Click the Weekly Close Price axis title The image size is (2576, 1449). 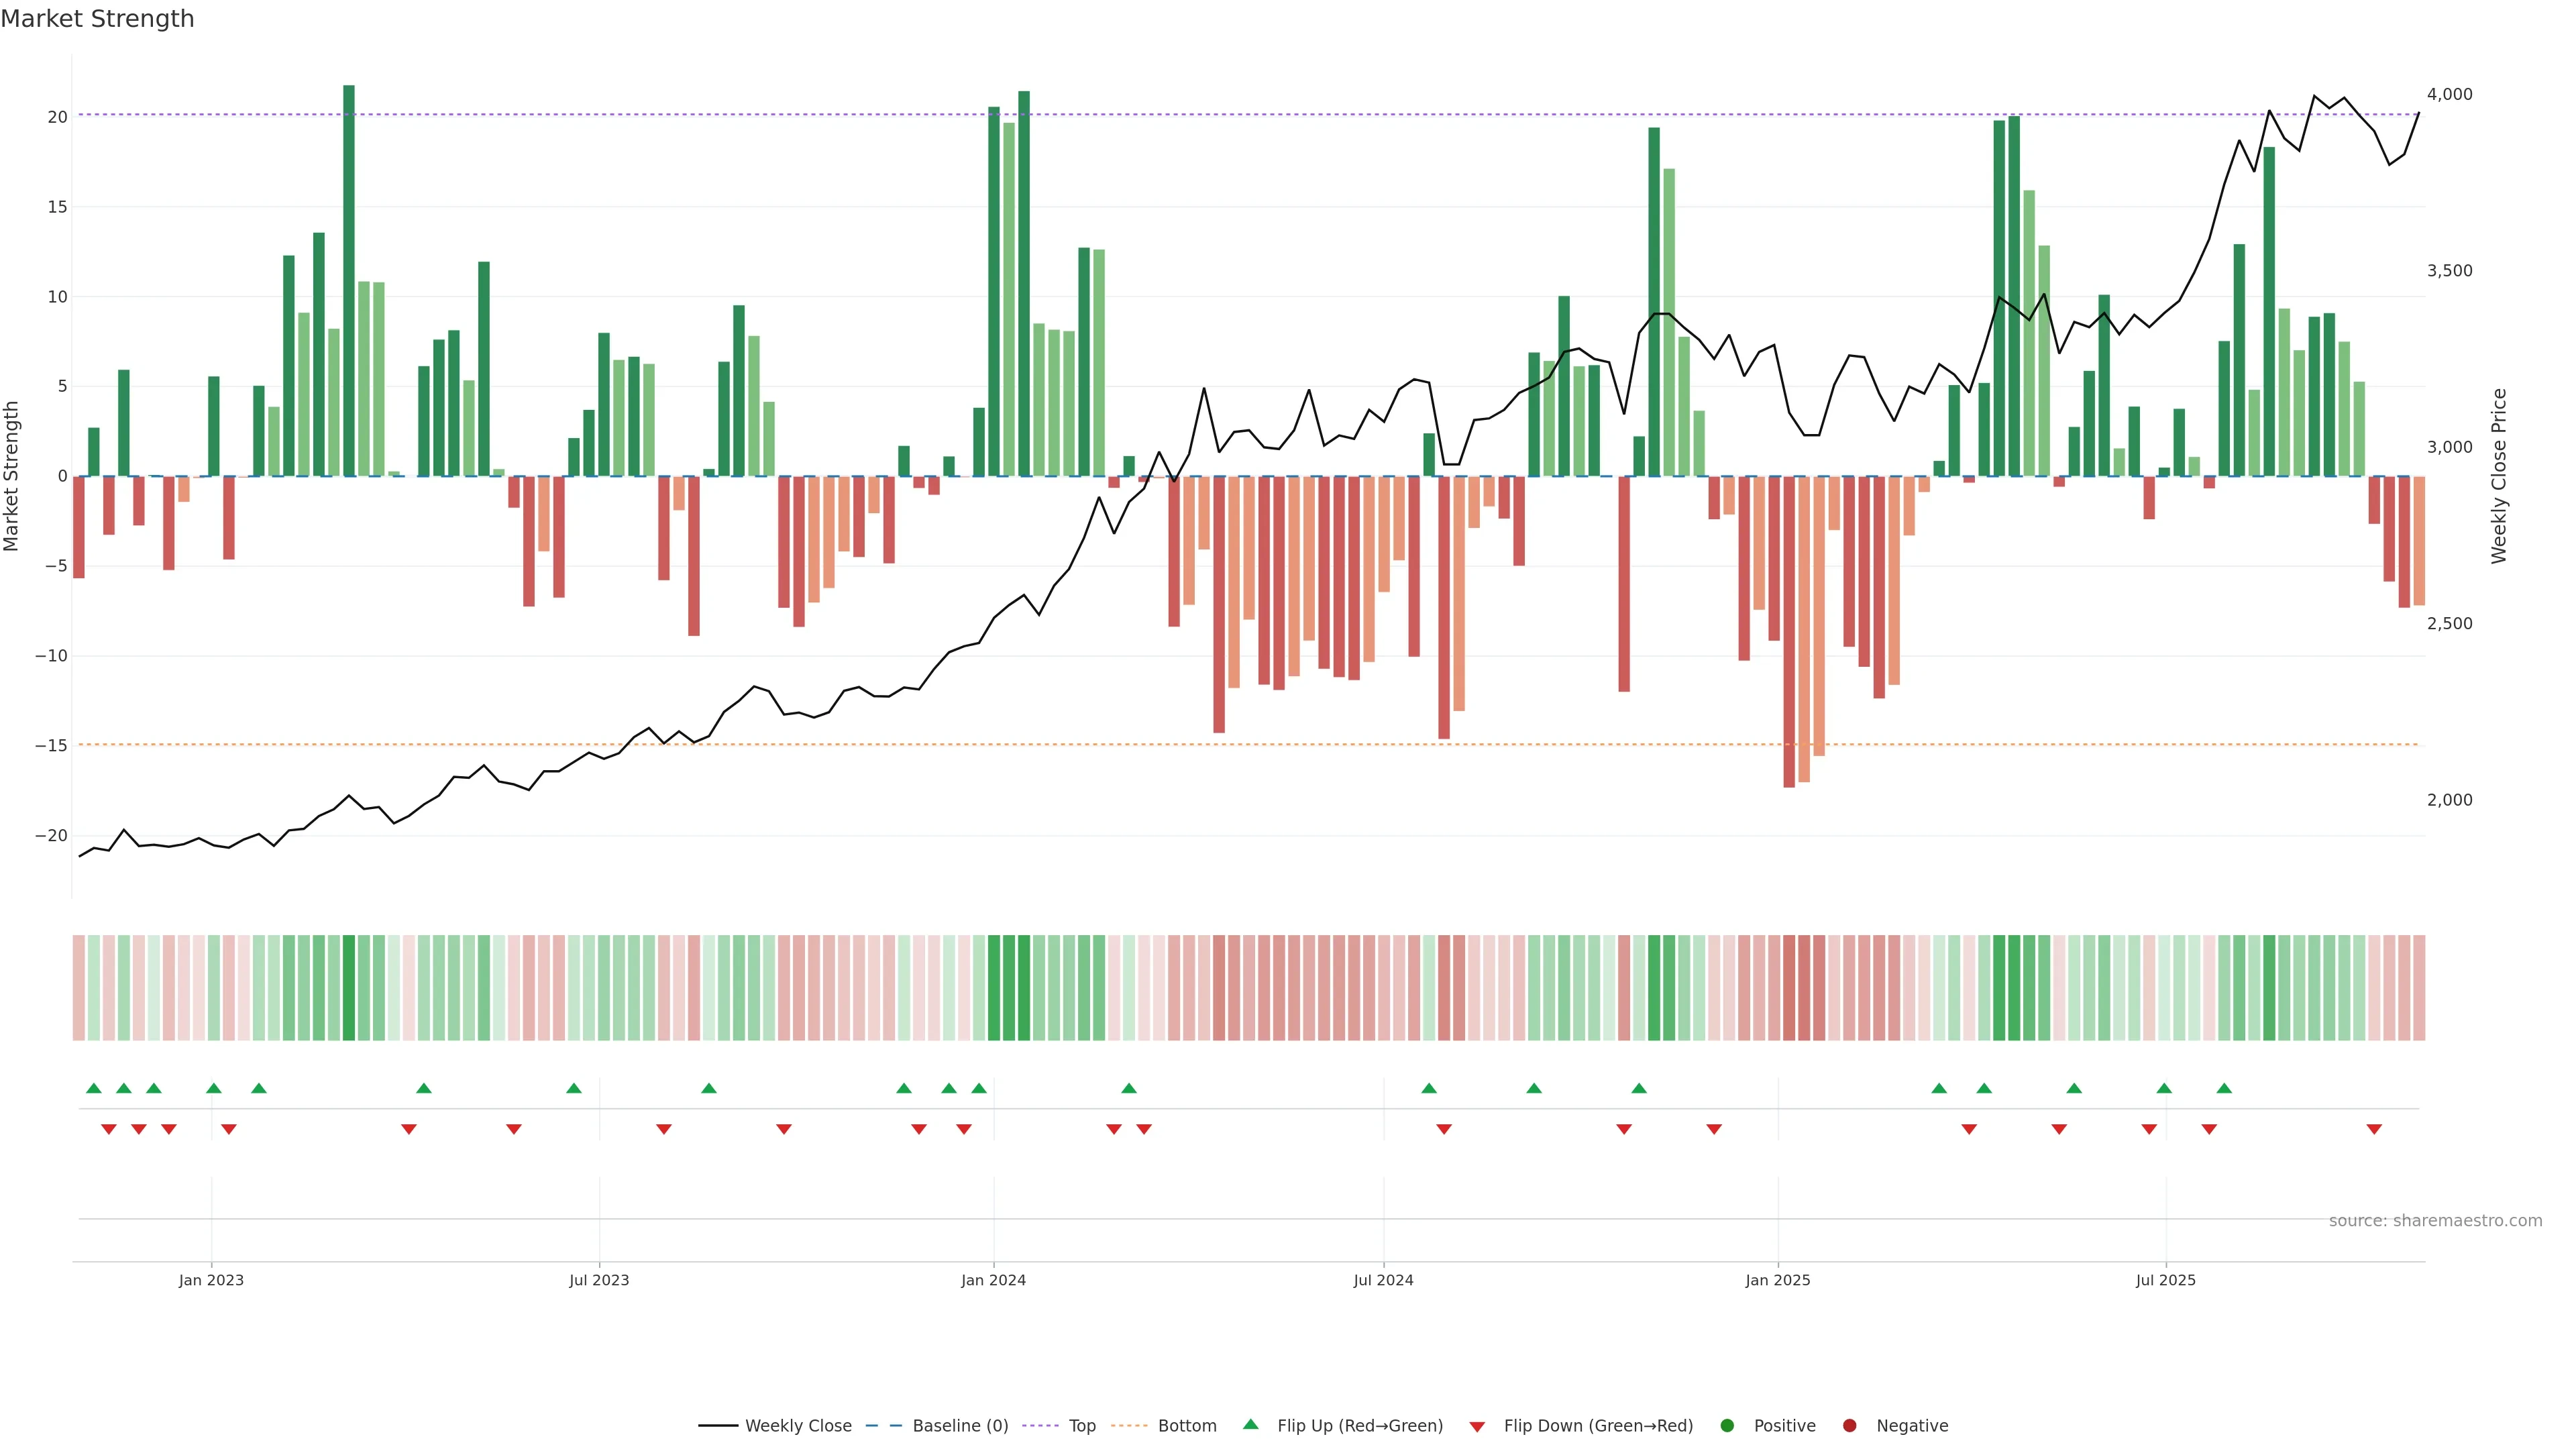point(2499,476)
